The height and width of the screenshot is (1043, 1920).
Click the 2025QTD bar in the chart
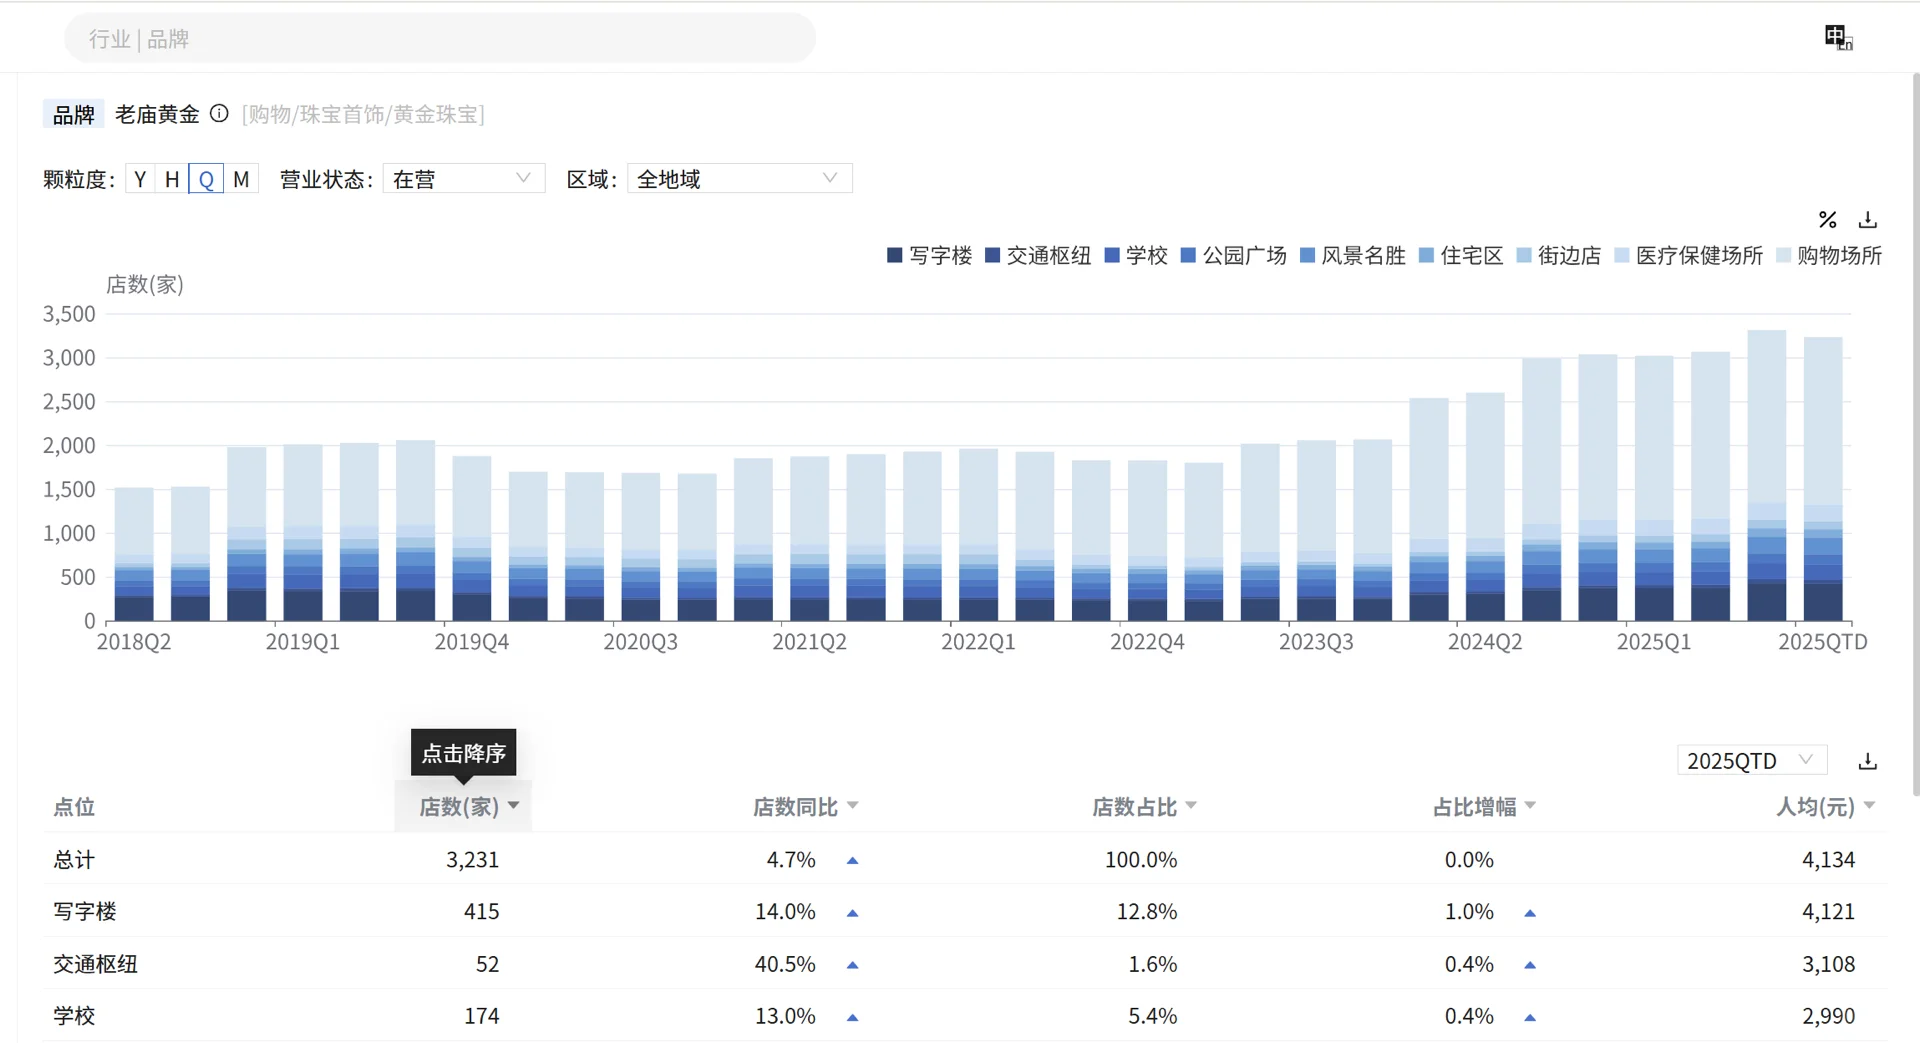[1823, 480]
